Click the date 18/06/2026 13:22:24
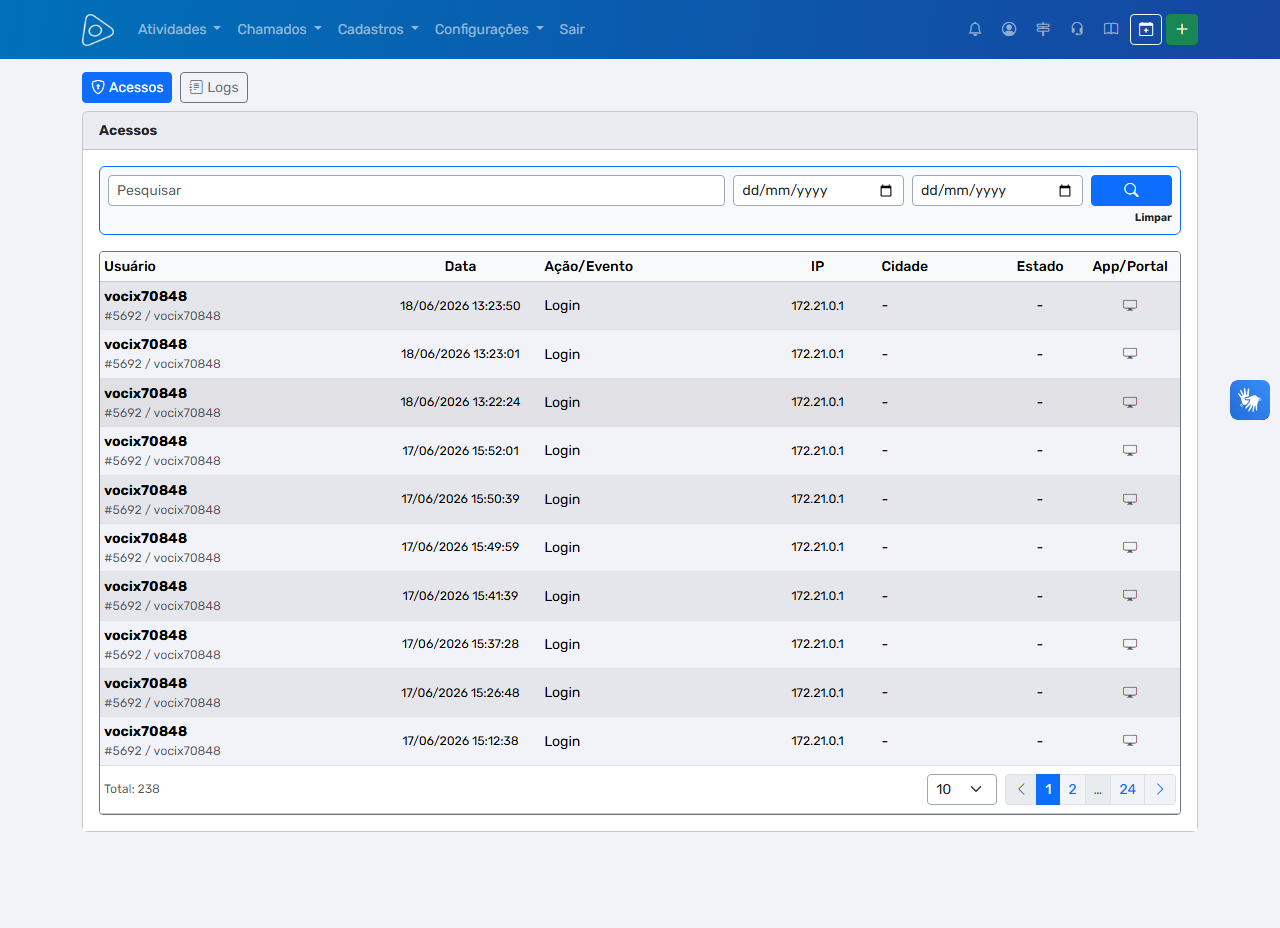 [x=460, y=402]
